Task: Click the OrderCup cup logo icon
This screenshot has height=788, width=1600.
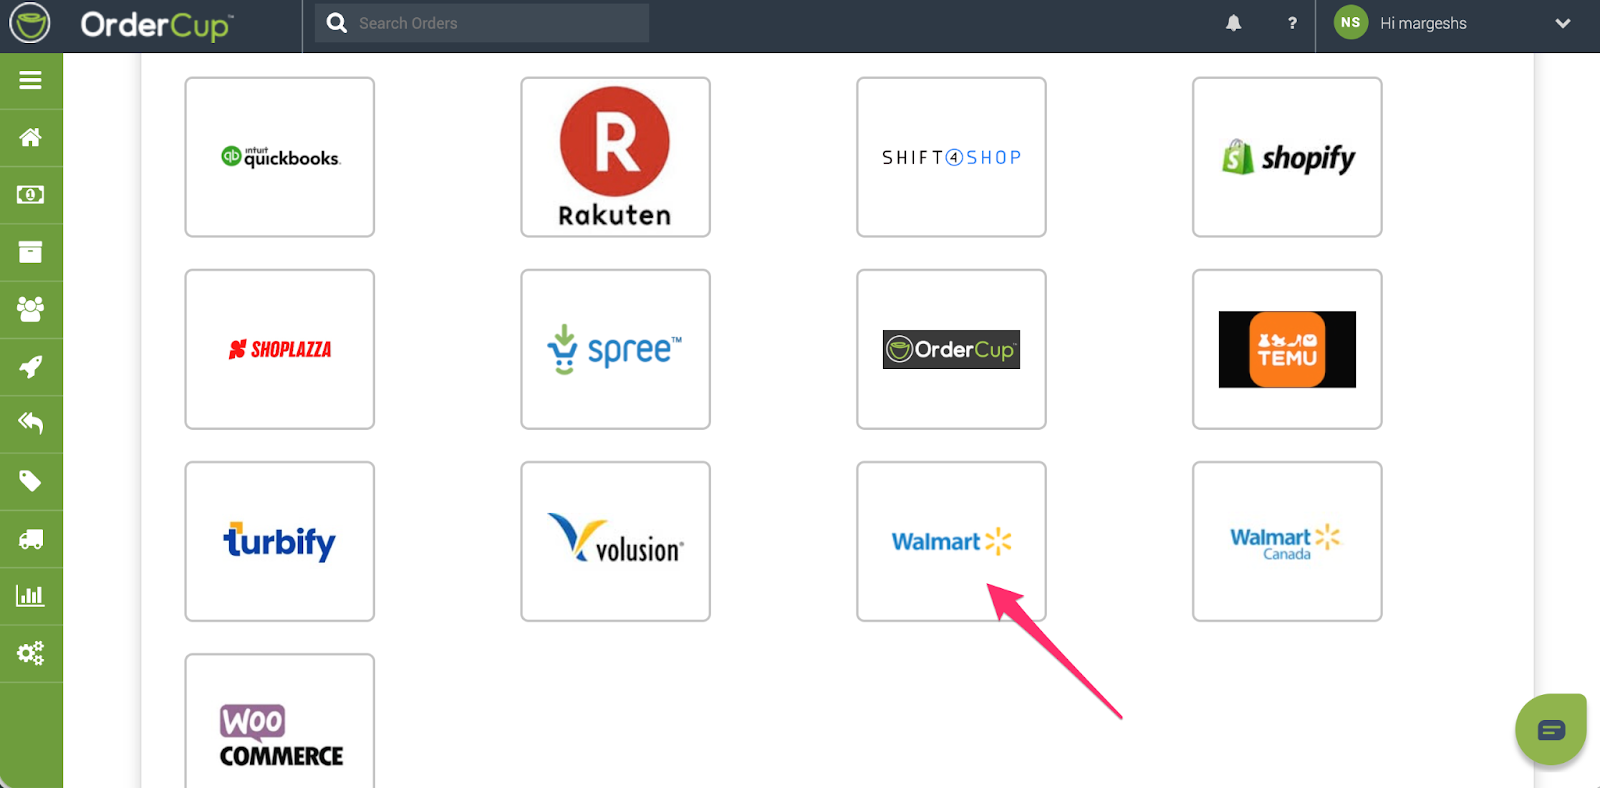Action: [30, 23]
